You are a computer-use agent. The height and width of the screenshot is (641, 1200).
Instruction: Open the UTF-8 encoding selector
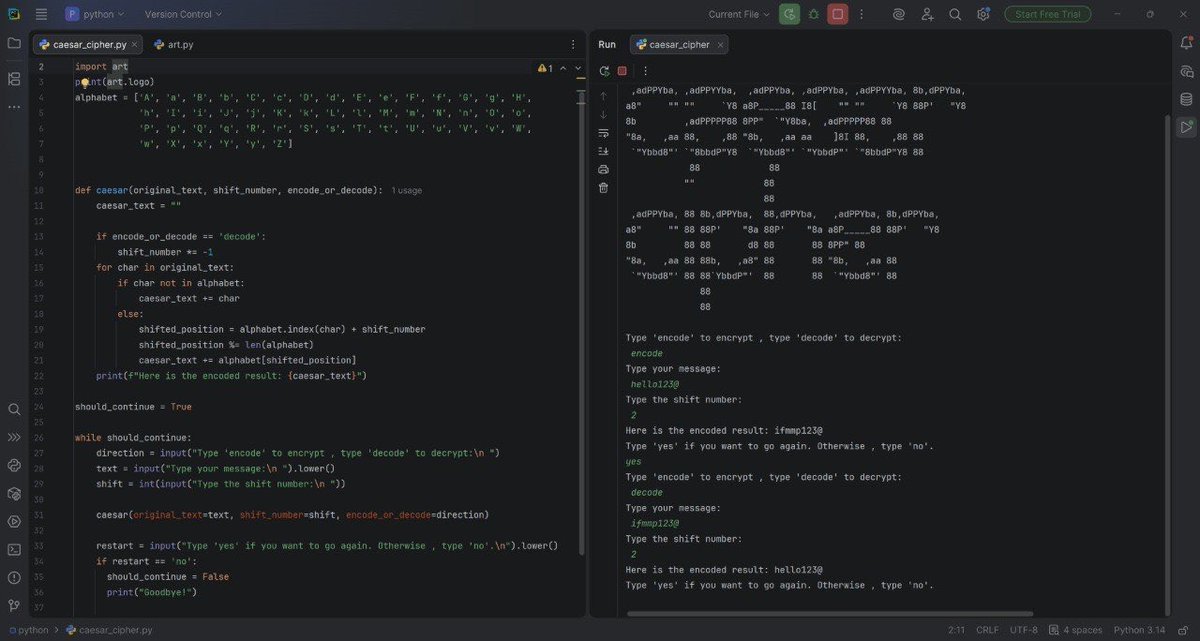(1024, 630)
